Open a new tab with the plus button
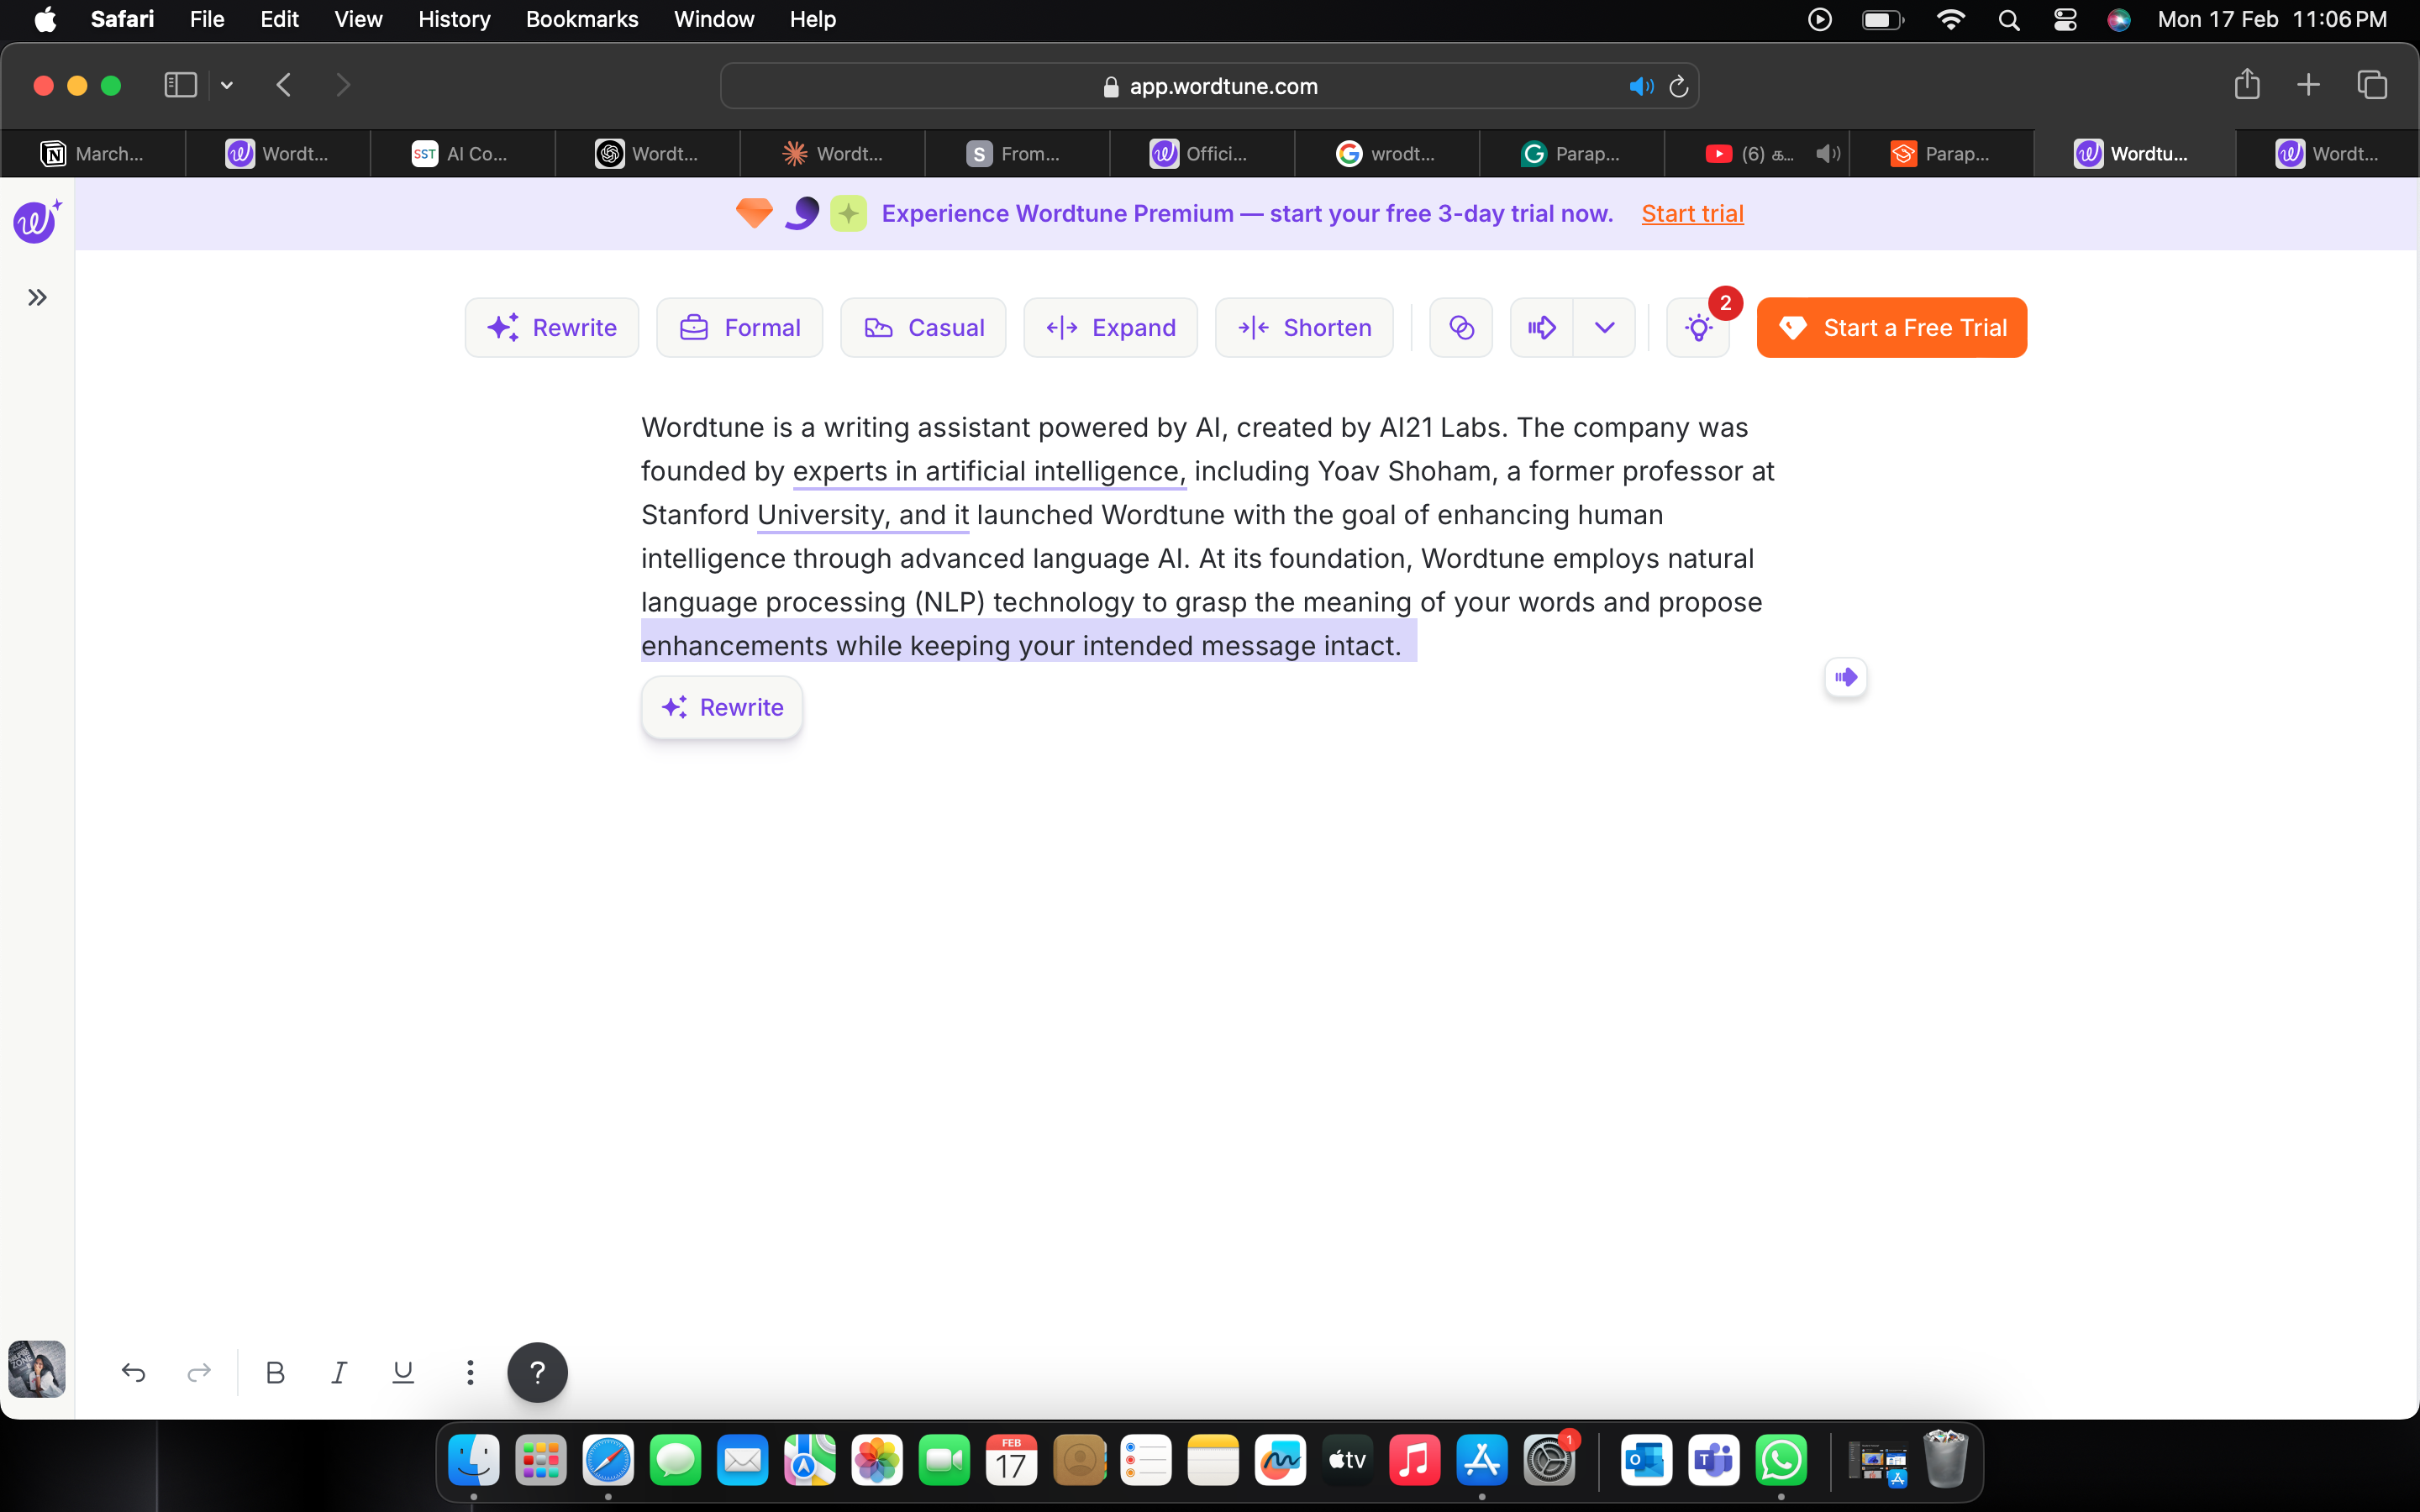The height and width of the screenshot is (1512, 2420). coord(2308,85)
